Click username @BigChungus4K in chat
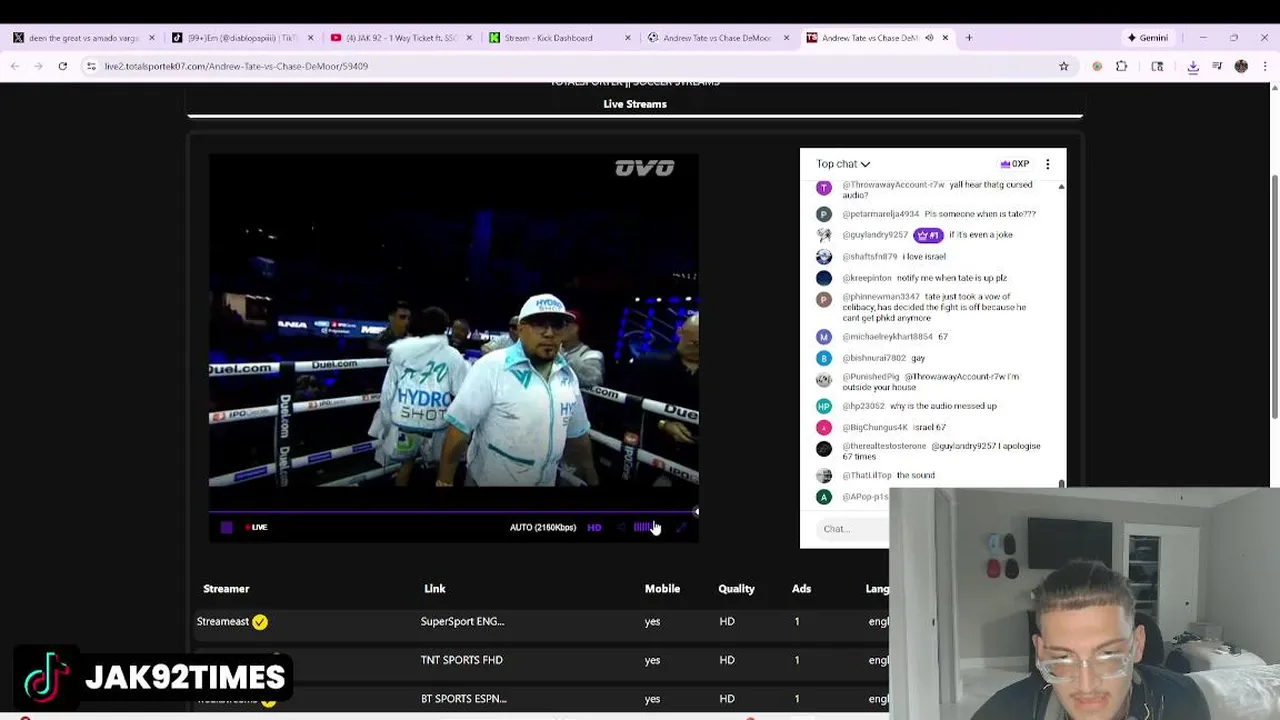This screenshot has width=1280, height=720. point(875,428)
